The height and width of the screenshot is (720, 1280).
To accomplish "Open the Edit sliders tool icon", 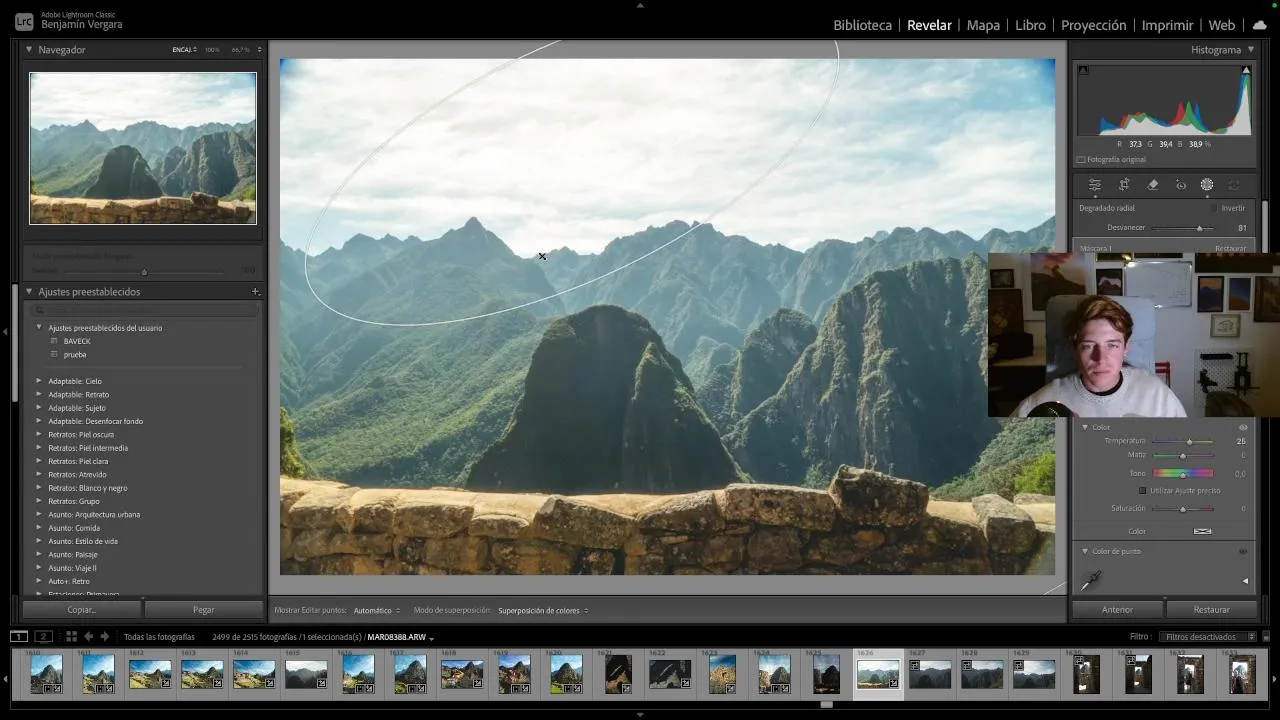I will click(1095, 185).
